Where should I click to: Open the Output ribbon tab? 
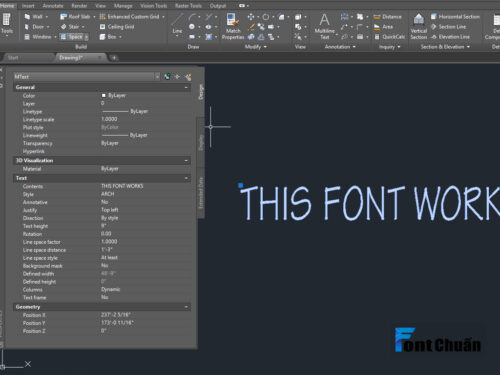point(218,6)
